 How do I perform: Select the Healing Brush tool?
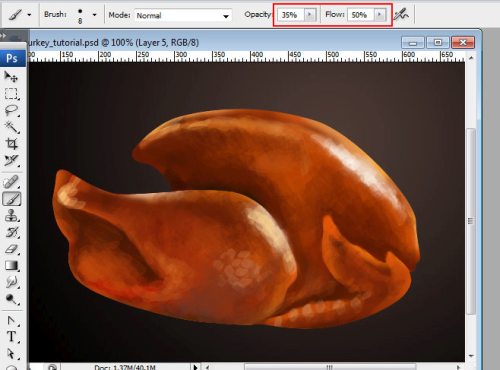tap(11, 182)
